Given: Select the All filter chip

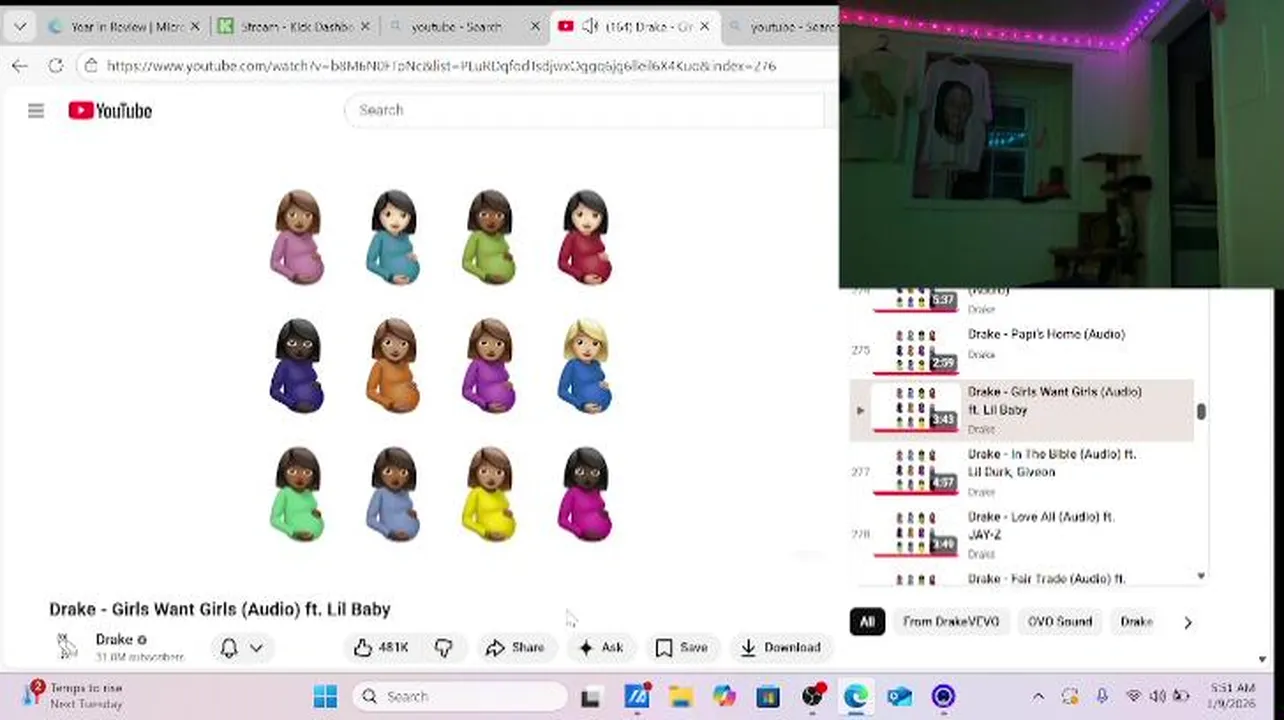Looking at the screenshot, I should click(x=867, y=622).
